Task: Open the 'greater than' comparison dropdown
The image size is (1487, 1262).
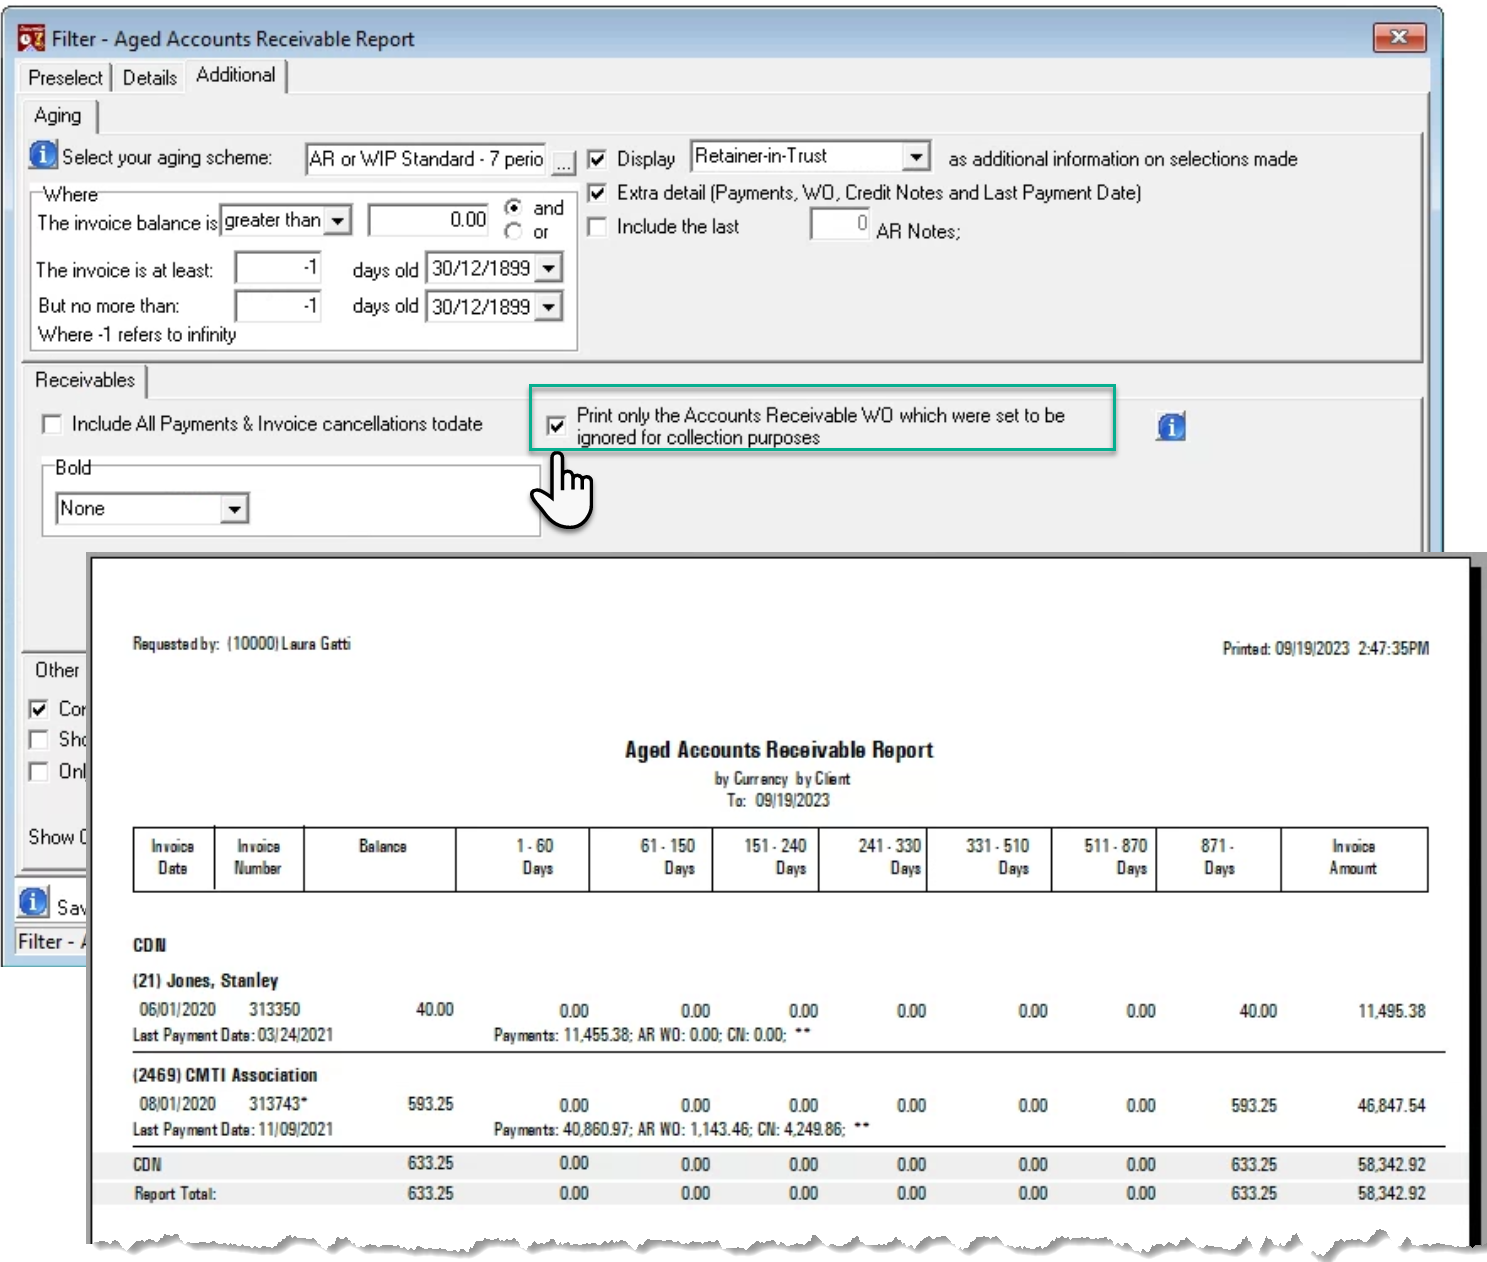Action: tap(338, 220)
